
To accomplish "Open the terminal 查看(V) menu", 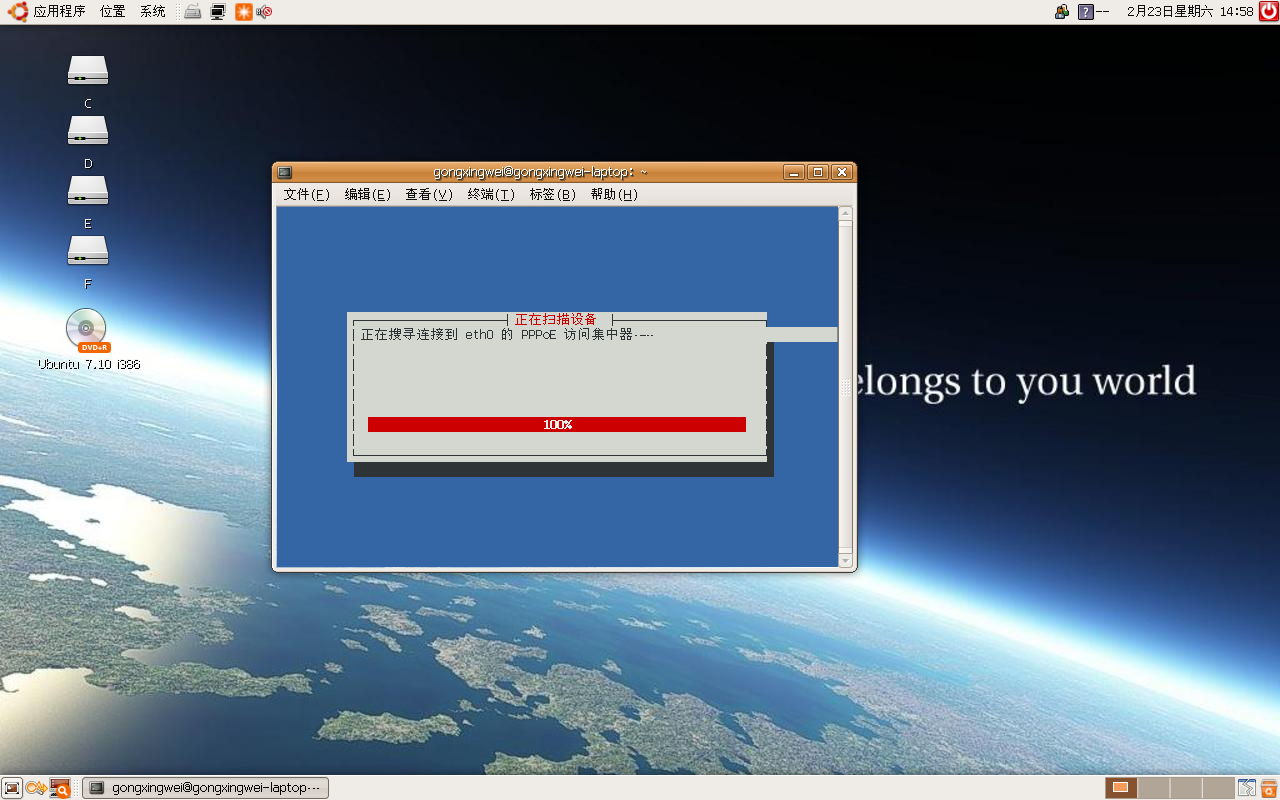I will [429, 195].
